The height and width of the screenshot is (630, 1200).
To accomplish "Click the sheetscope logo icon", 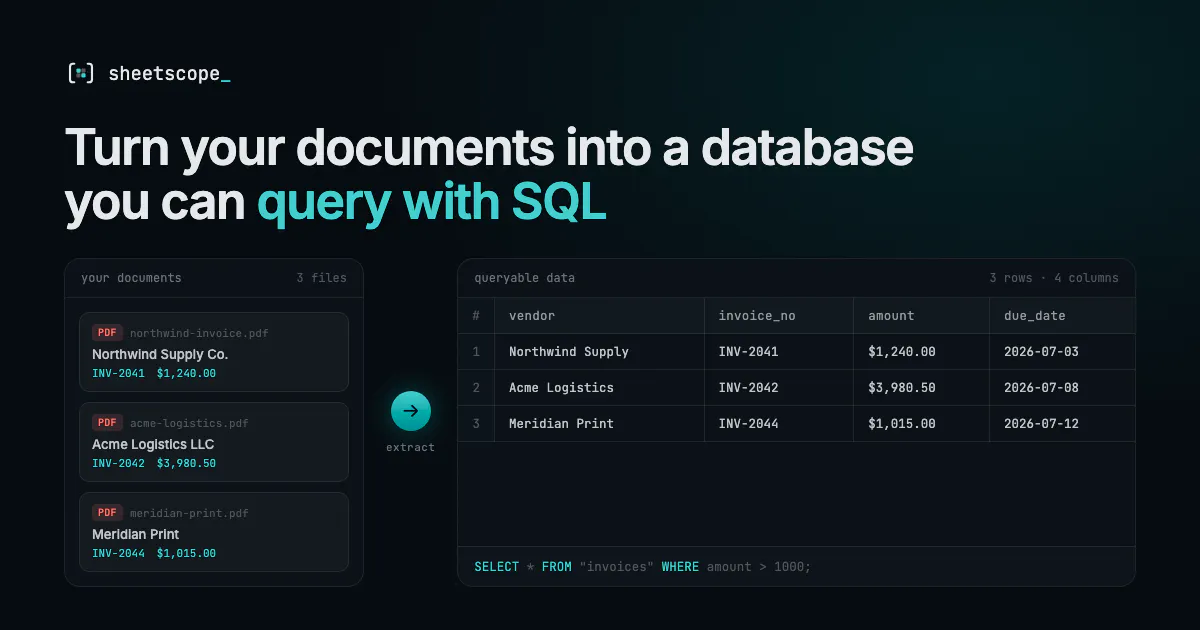I will (x=81, y=73).
